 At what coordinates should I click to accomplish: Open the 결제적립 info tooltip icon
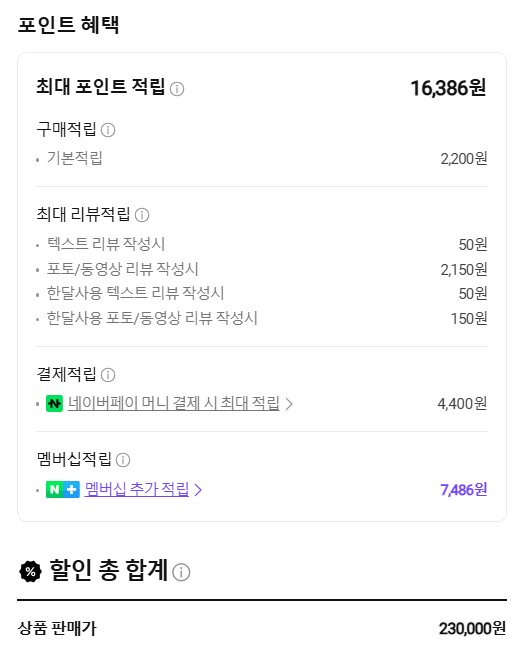(108, 375)
